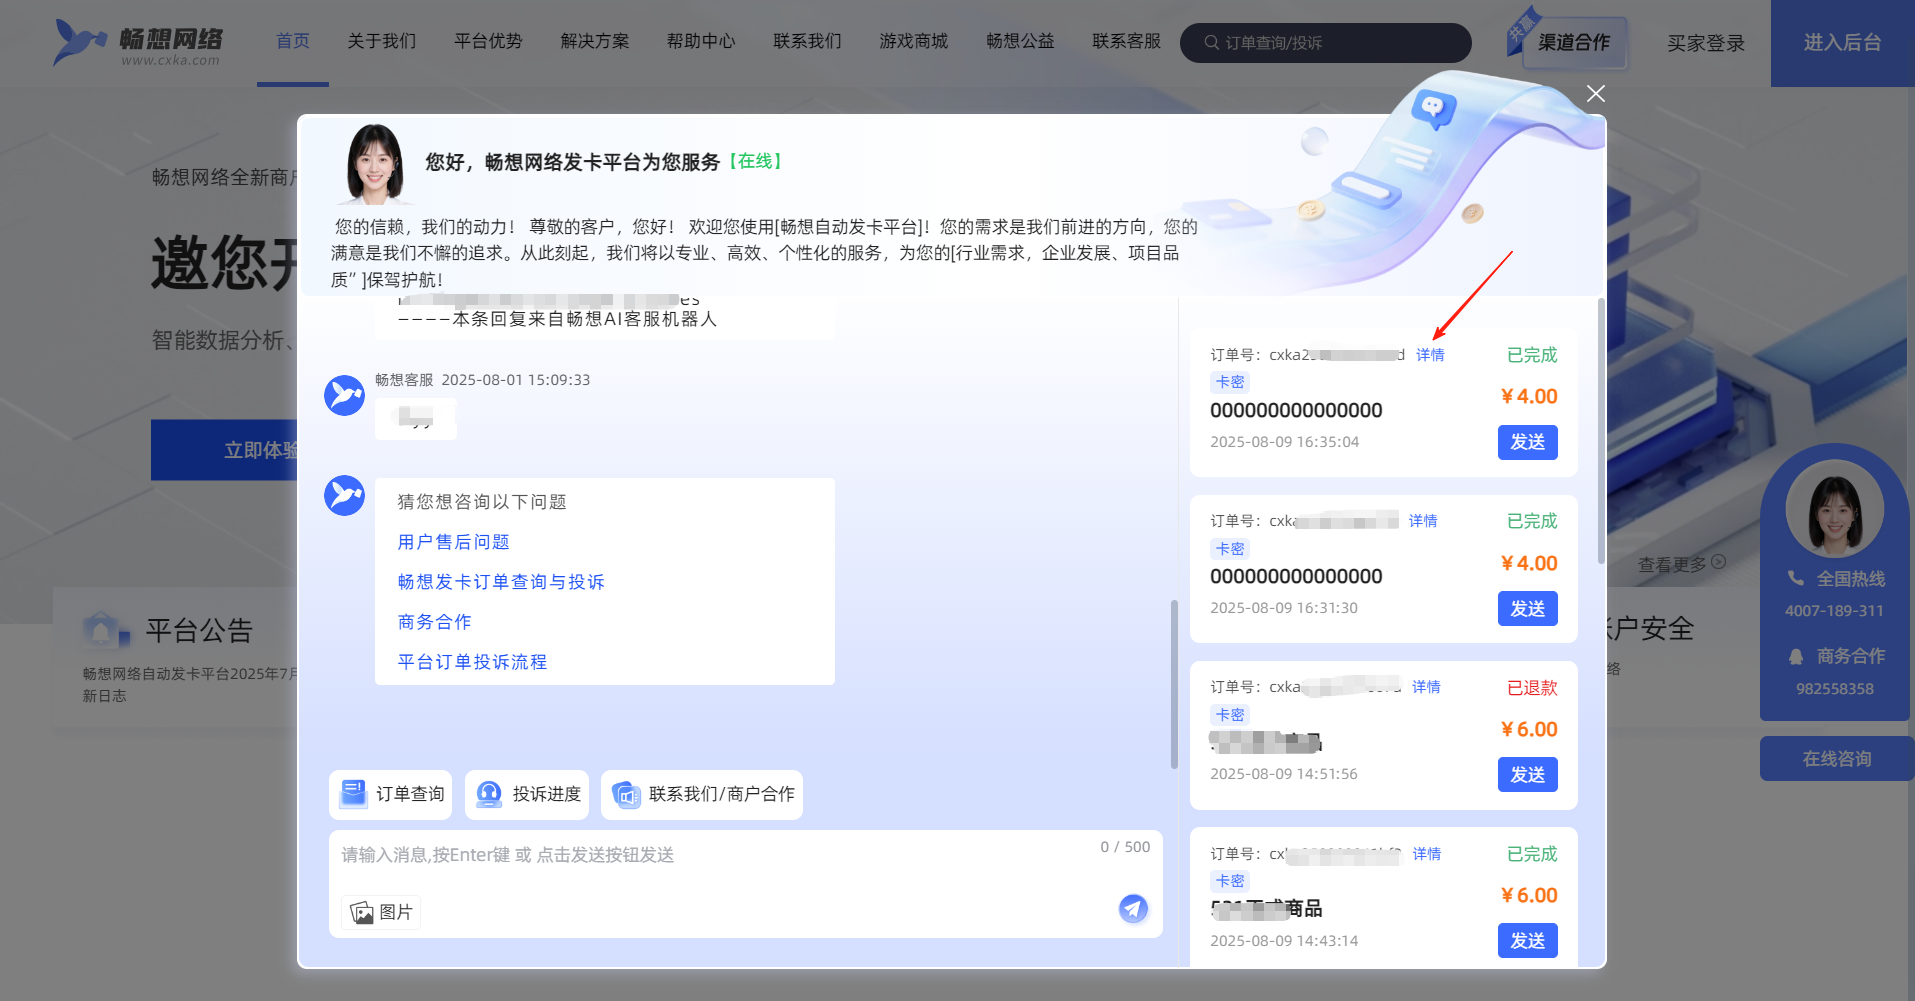
Task: Open 详情 for the 14:43:14 order
Action: pyautogui.click(x=1427, y=854)
